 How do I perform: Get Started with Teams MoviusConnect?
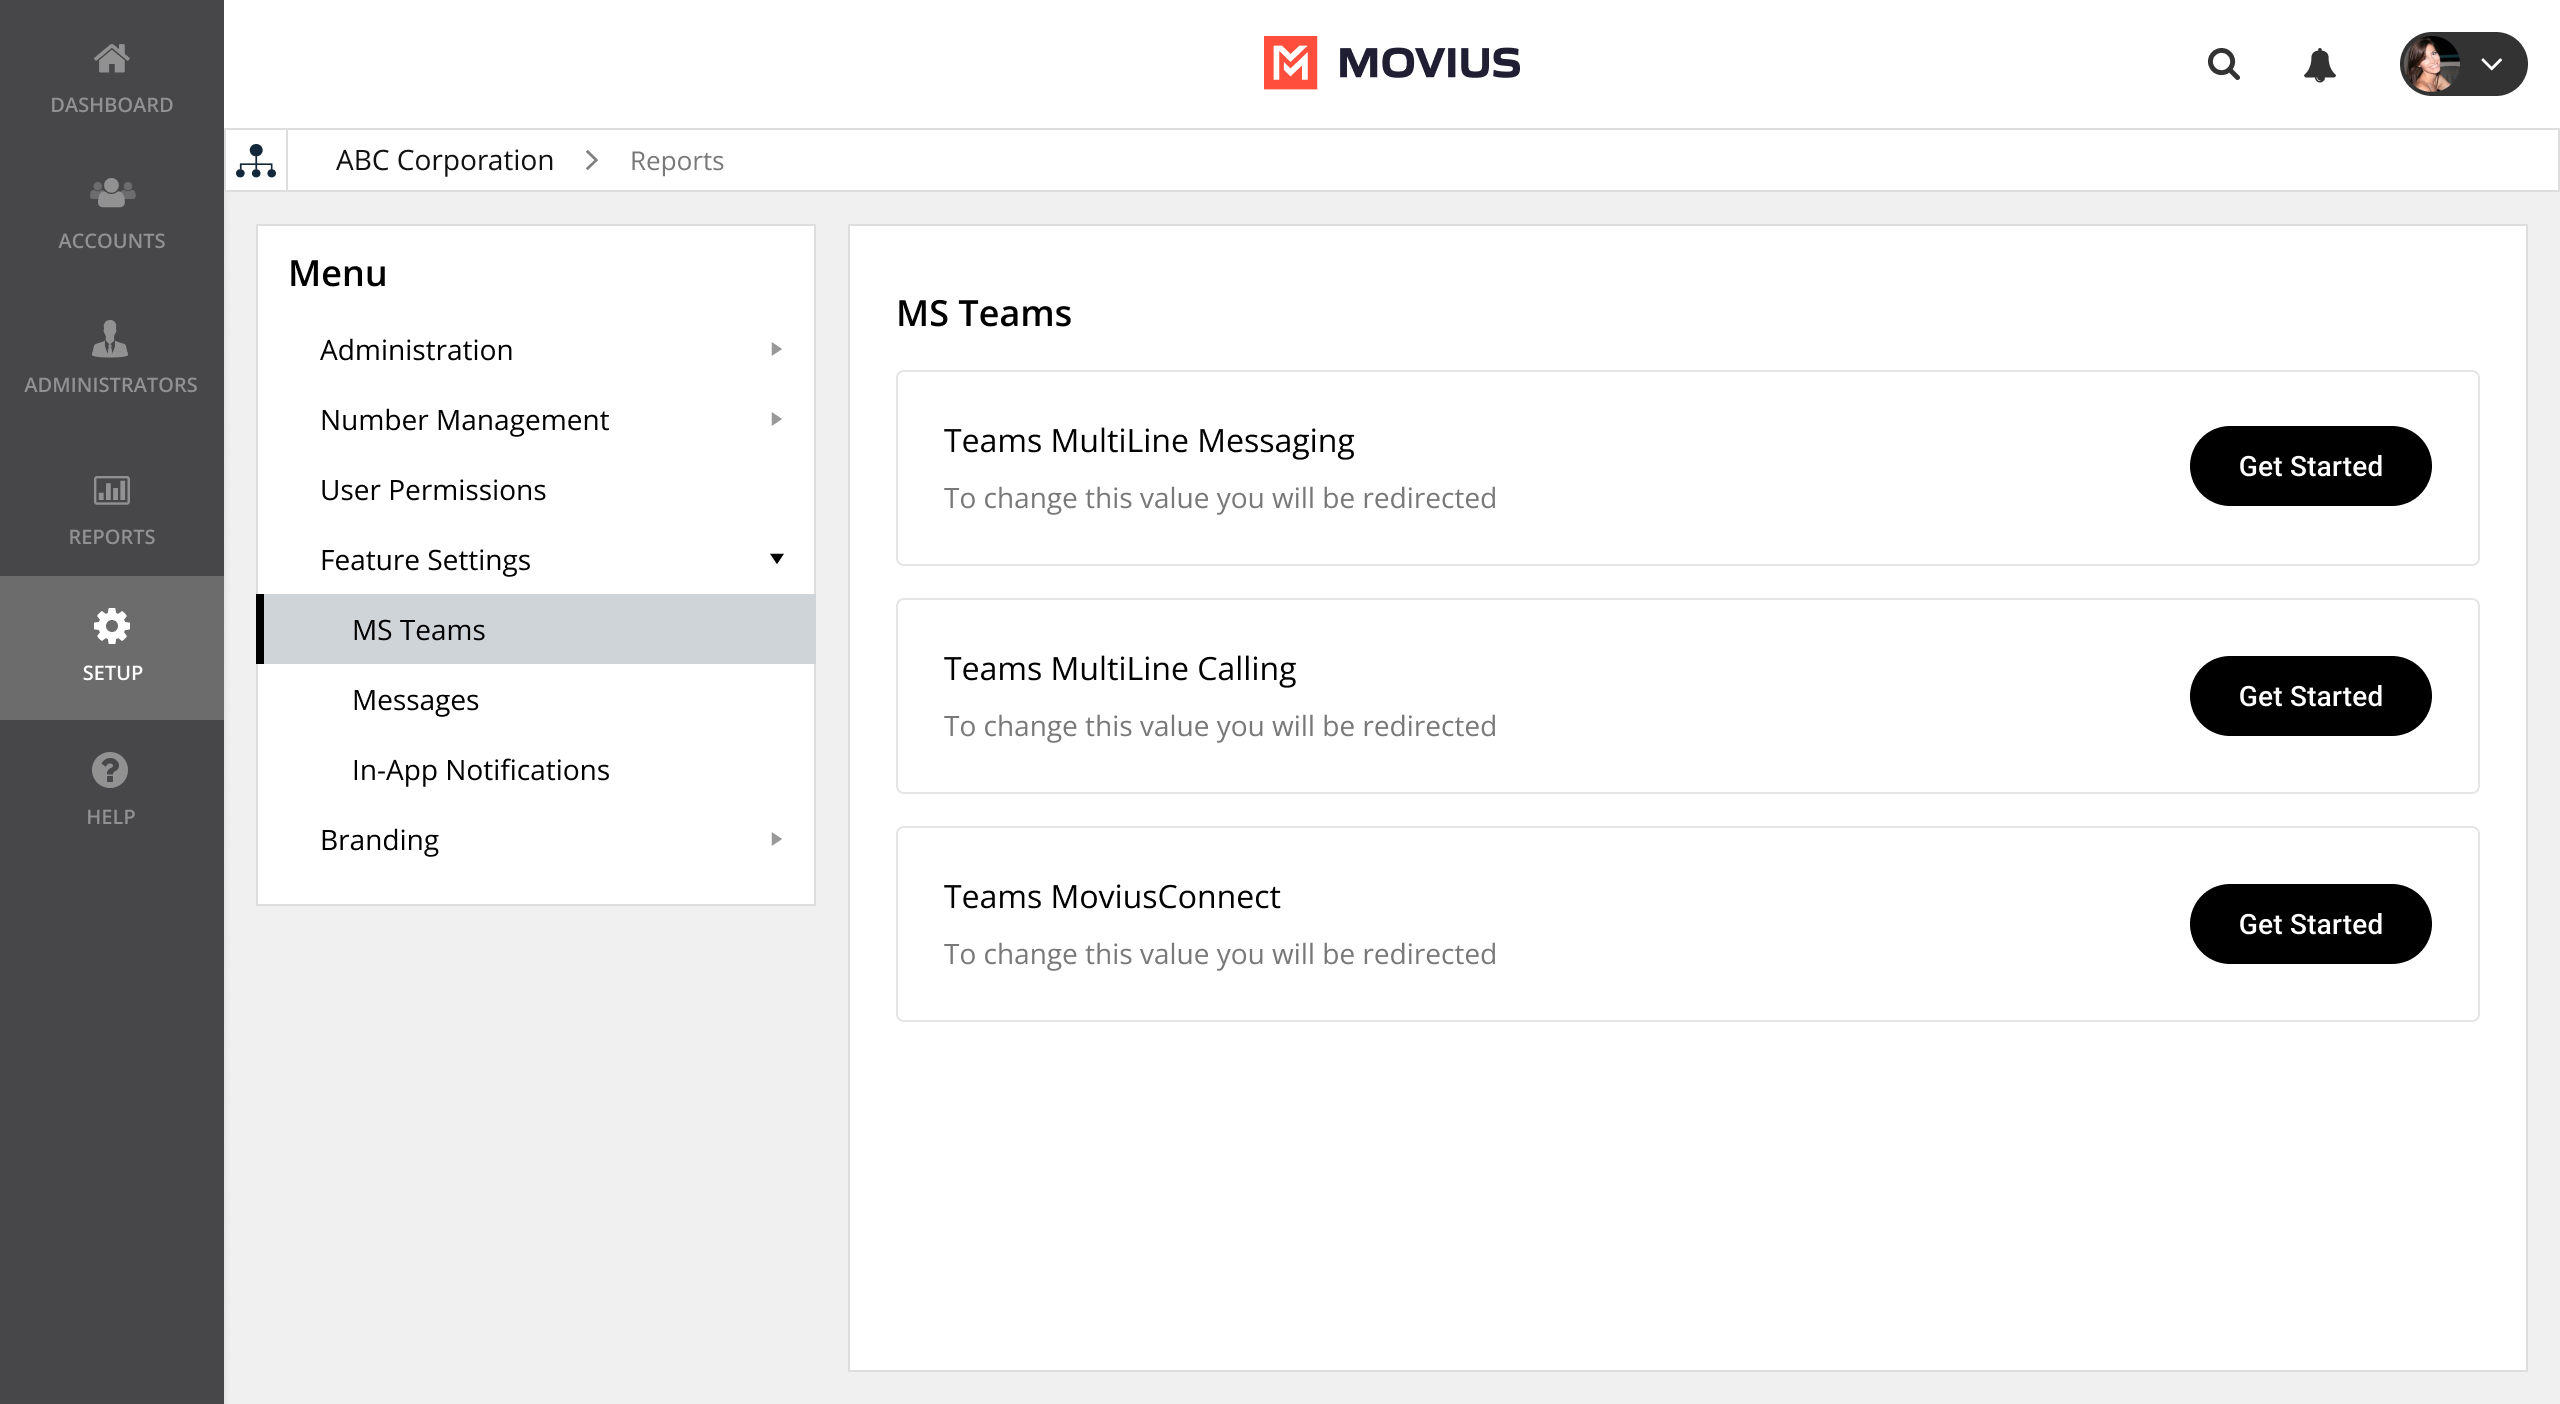2309,924
